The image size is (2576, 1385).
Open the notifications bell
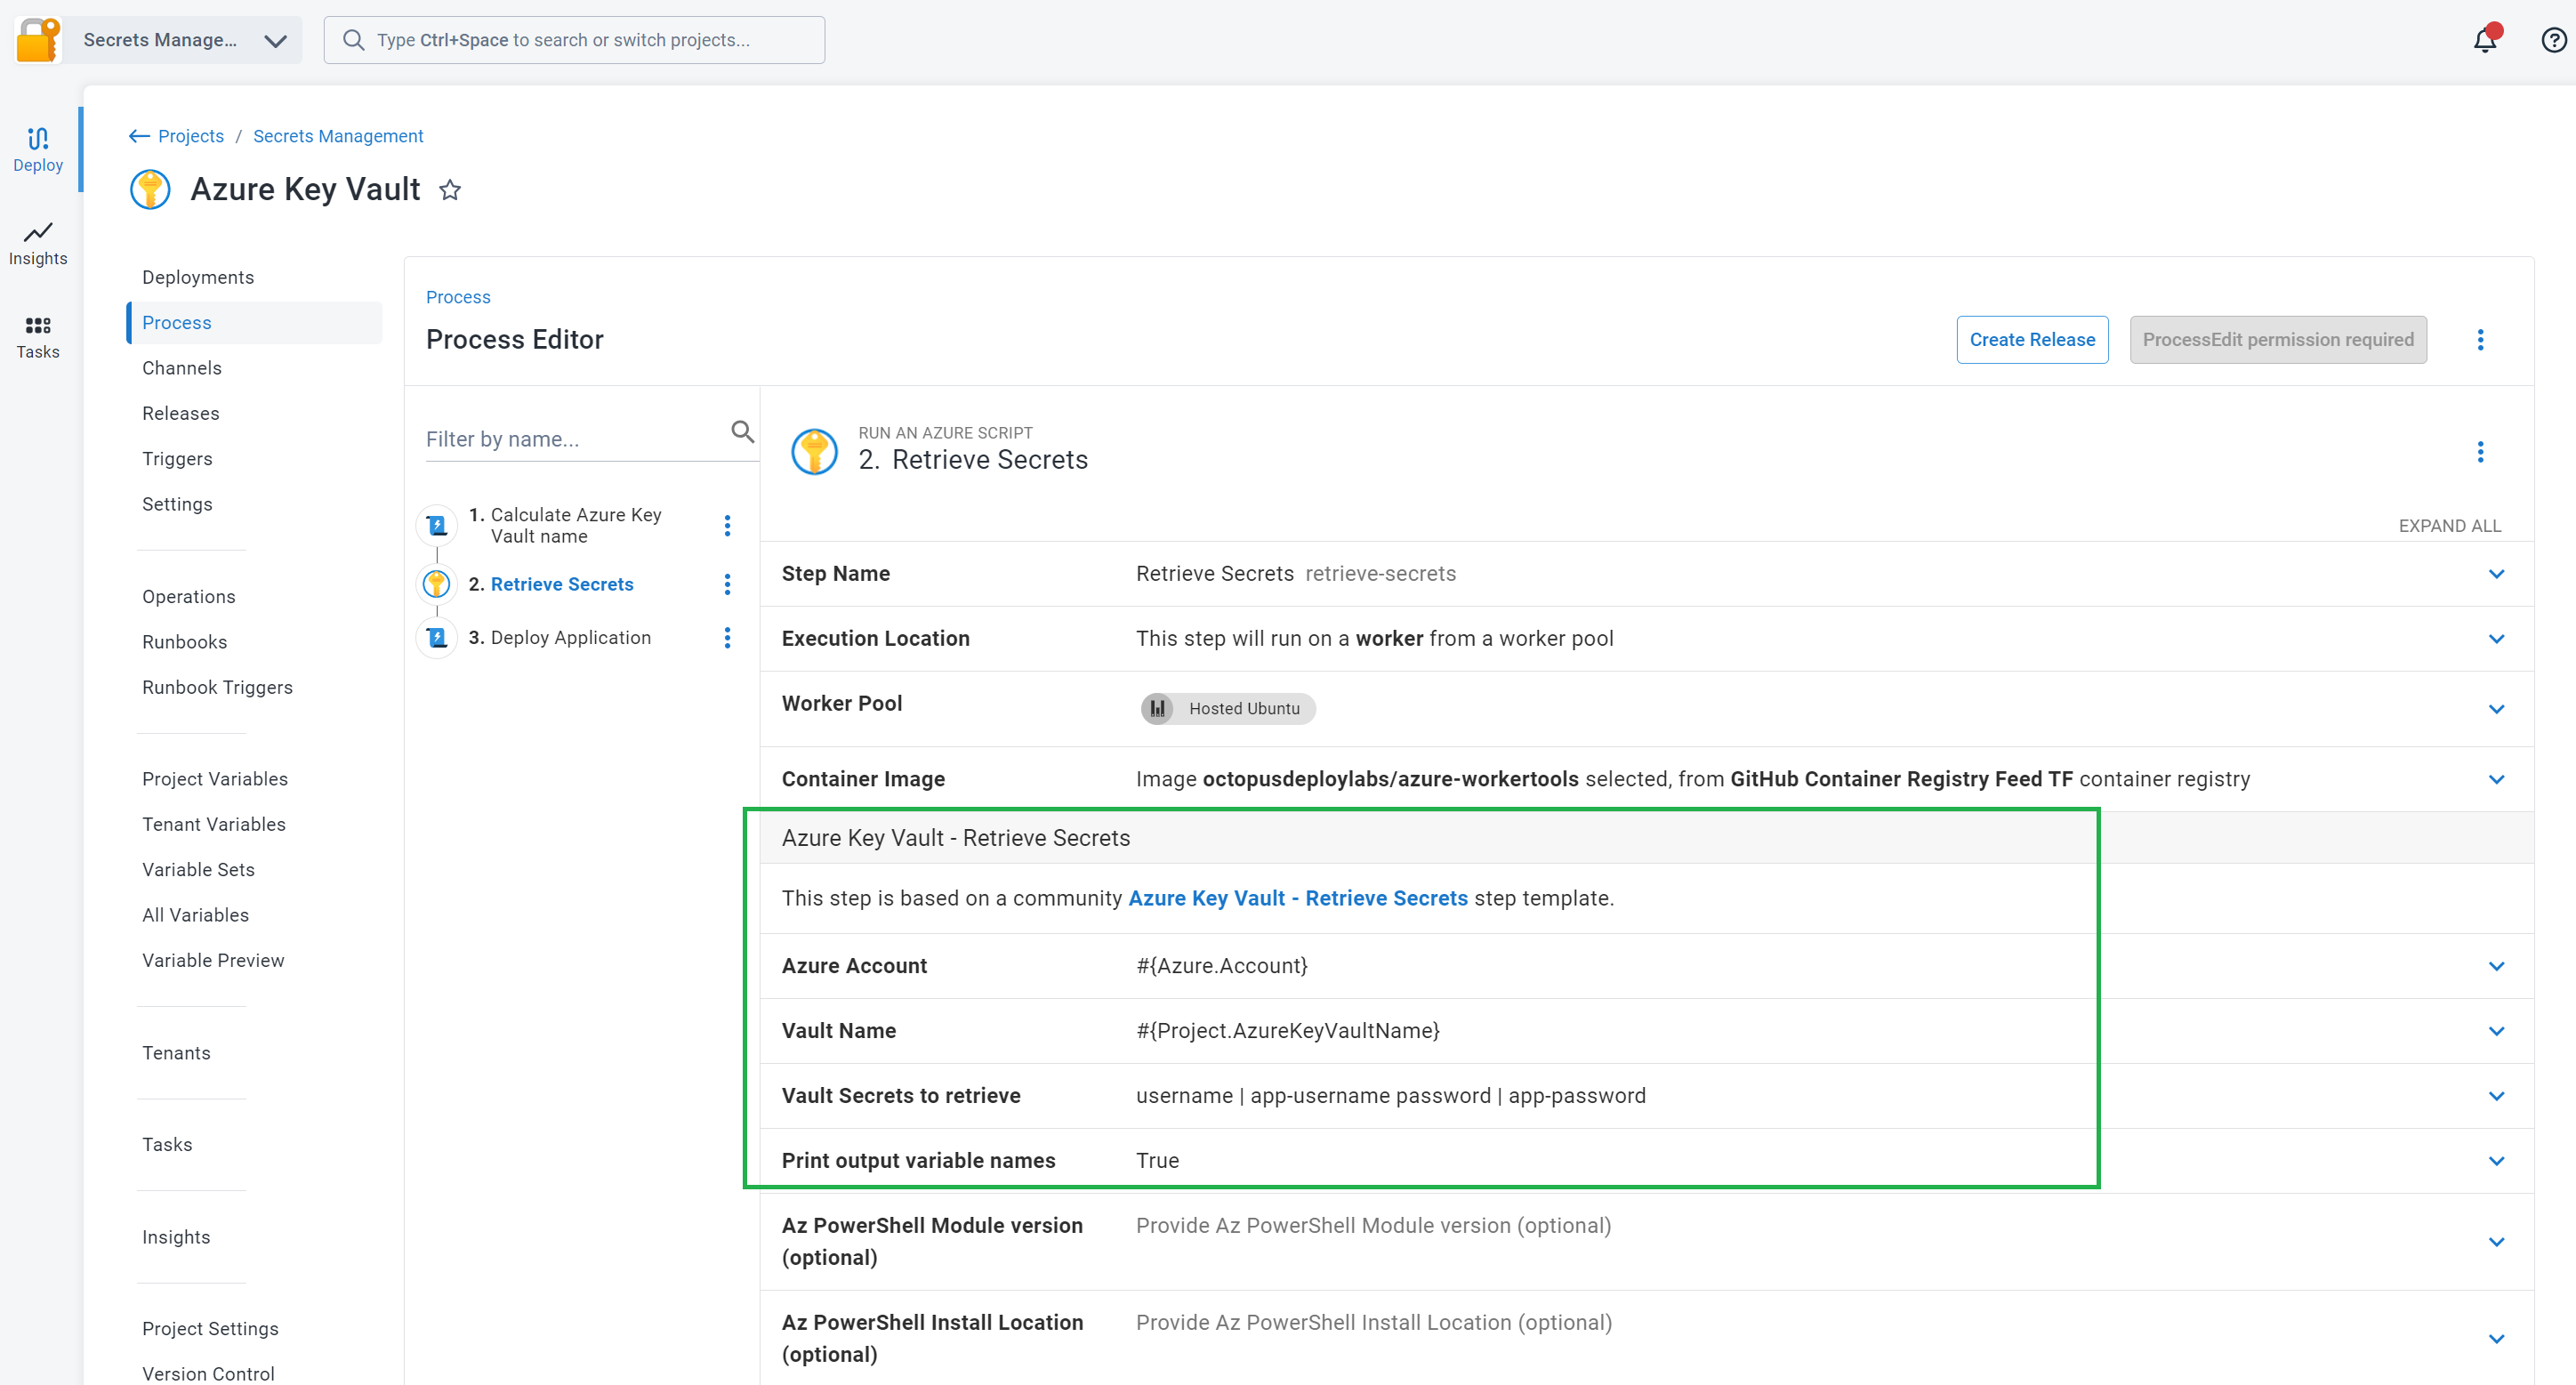[x=2484, y=40]
